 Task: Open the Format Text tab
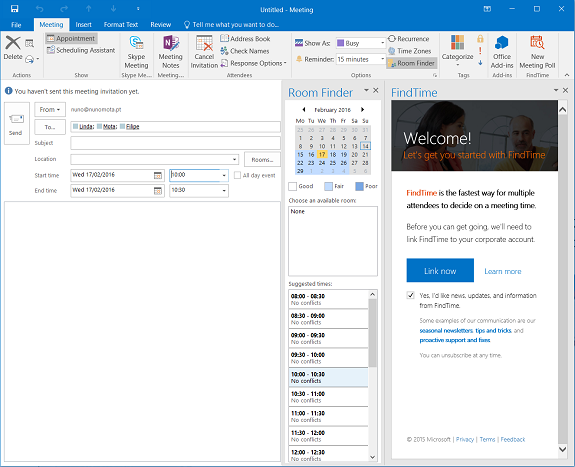(121, 25)
